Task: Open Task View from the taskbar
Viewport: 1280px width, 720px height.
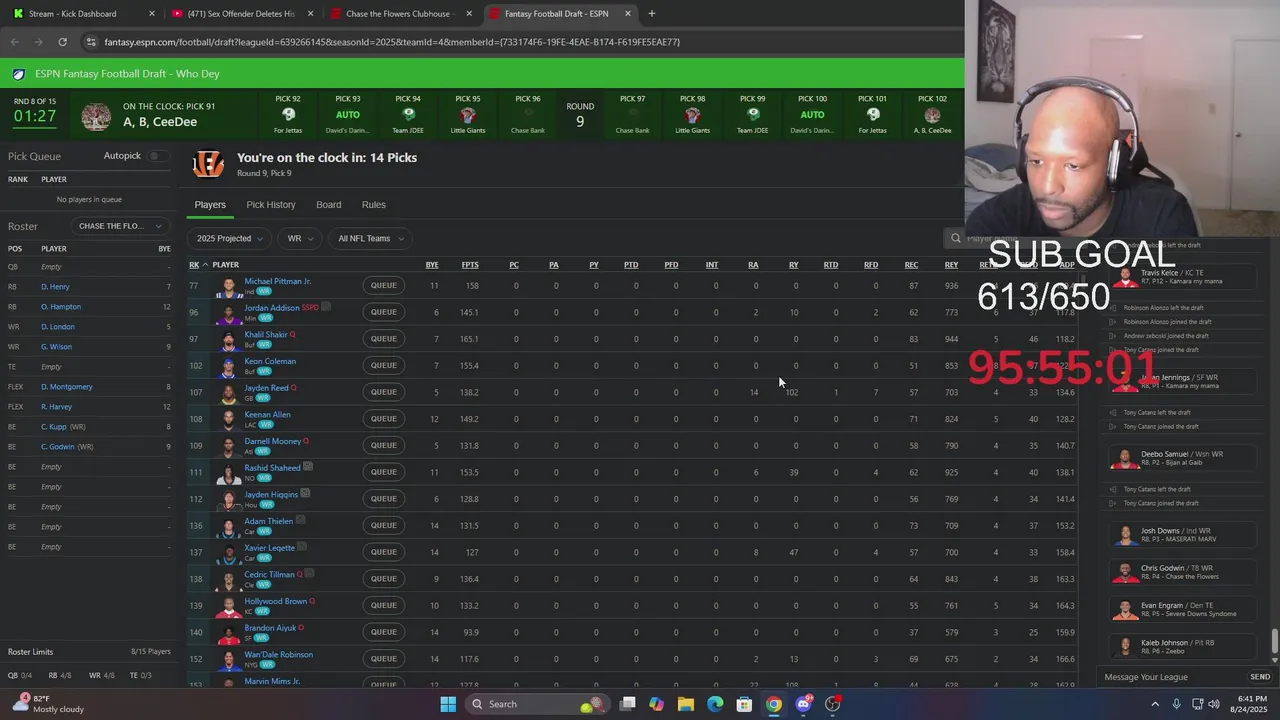Action: click(x=627, y=704)
